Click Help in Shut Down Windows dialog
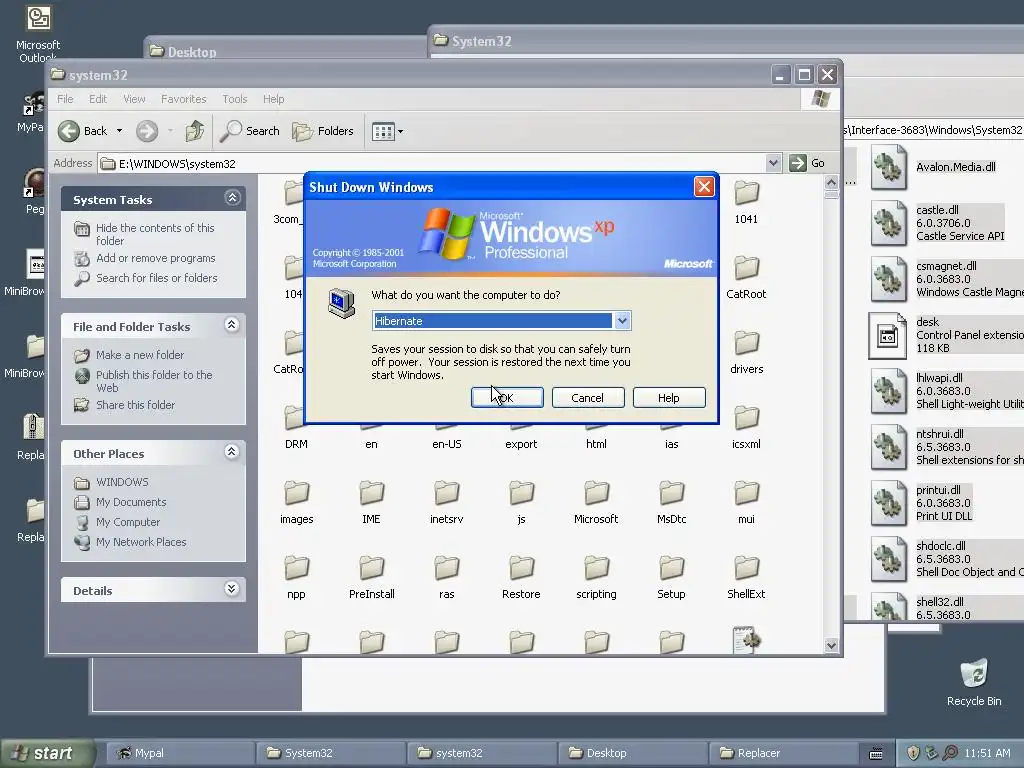This screenshot has height=768, width=1024. pos(669,398)
